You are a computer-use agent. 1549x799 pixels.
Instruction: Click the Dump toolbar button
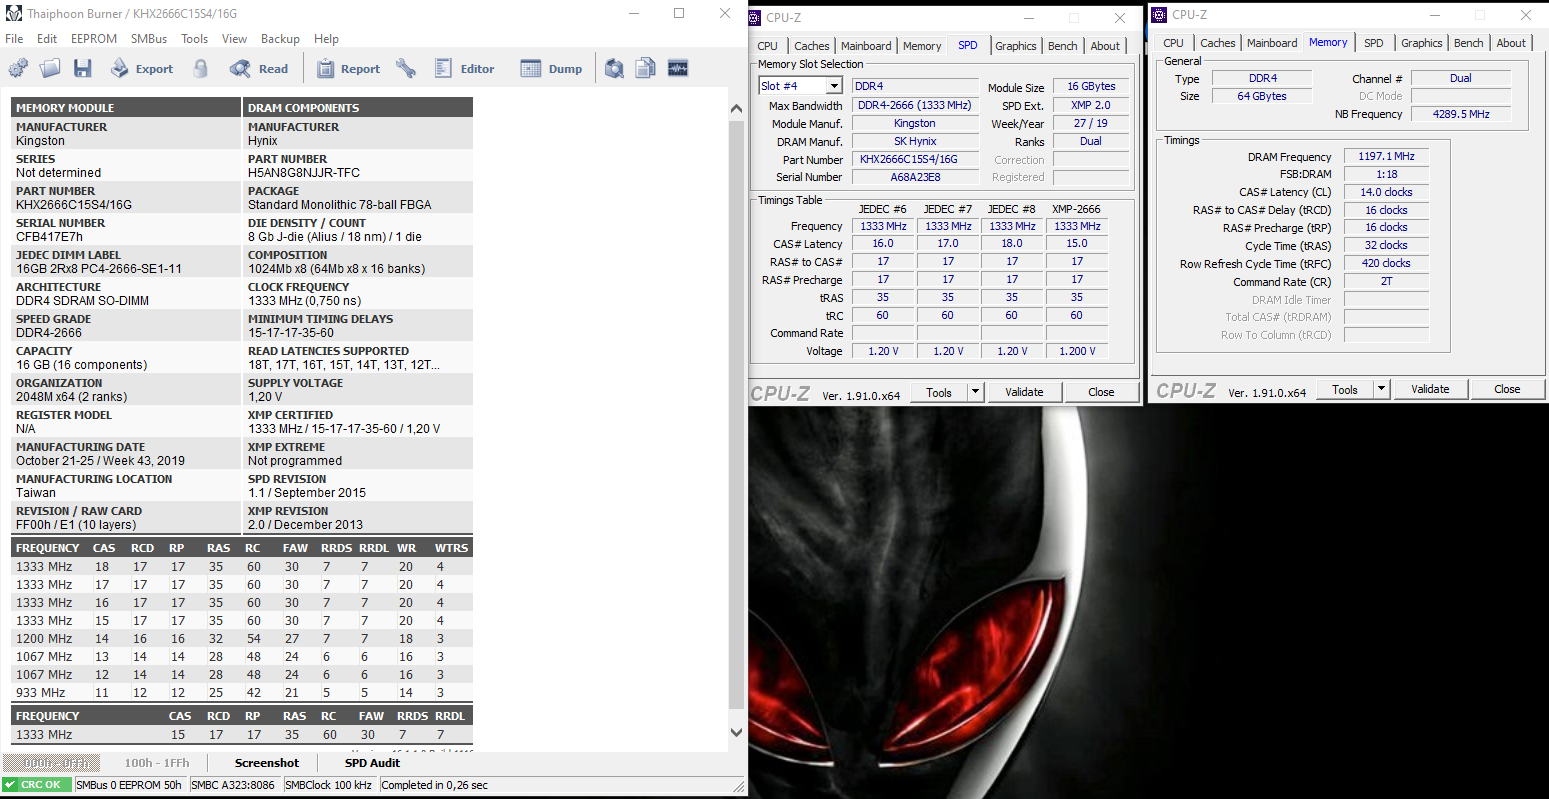[x=551, y=69]
